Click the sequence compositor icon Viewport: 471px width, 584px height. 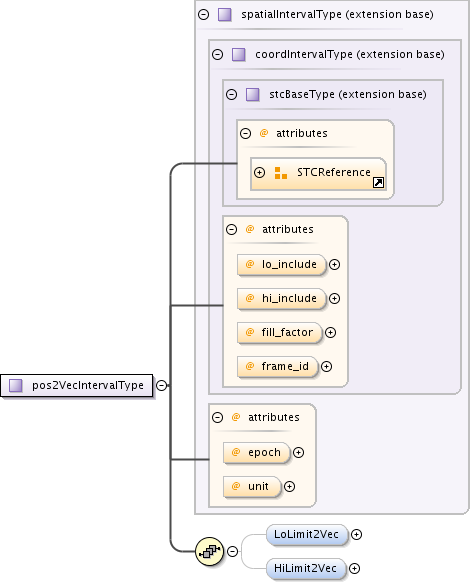point(209,551)
